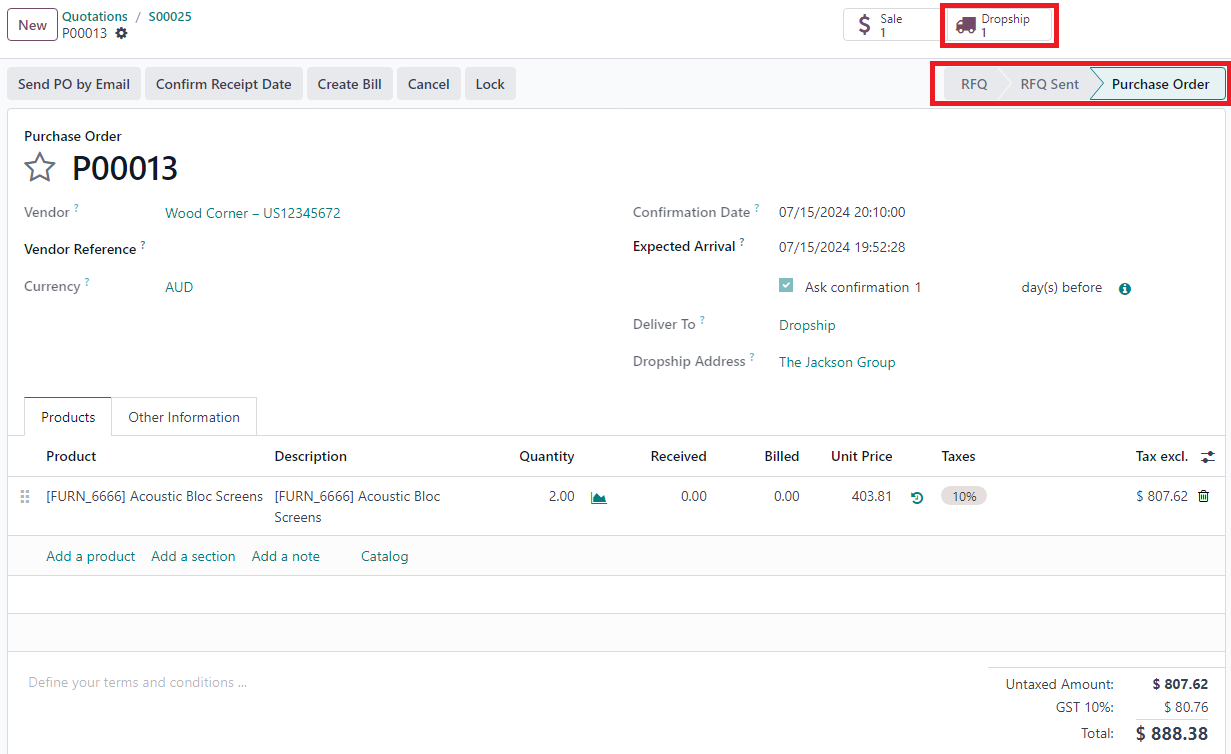Click the 10% tax tag
The width and height of the screenshot is (1231, 754).
[963, 496]
